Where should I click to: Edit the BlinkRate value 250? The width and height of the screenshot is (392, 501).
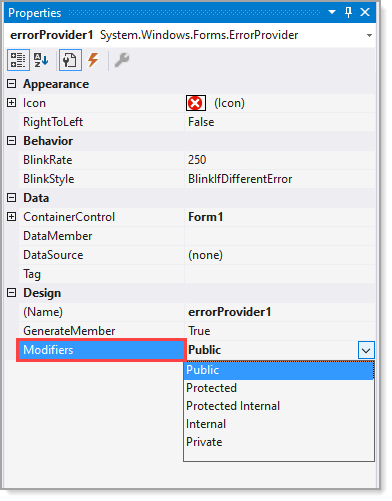pyautogui.click(x=197, y=160)
